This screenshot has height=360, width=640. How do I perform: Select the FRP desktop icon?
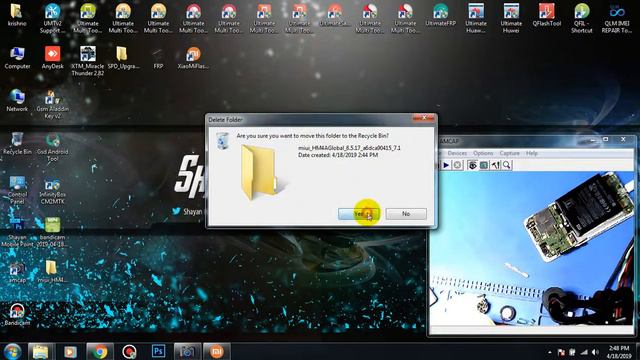click(x=158, y=58)
